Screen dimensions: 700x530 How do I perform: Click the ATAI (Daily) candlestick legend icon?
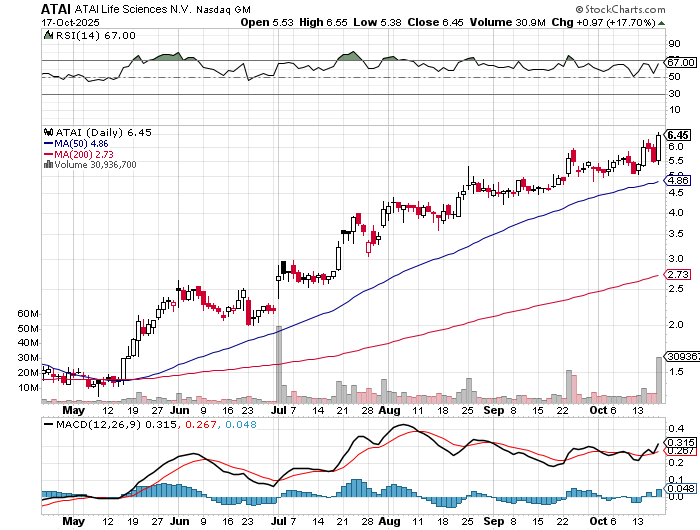pyautogui.click(x=48, y=132)
